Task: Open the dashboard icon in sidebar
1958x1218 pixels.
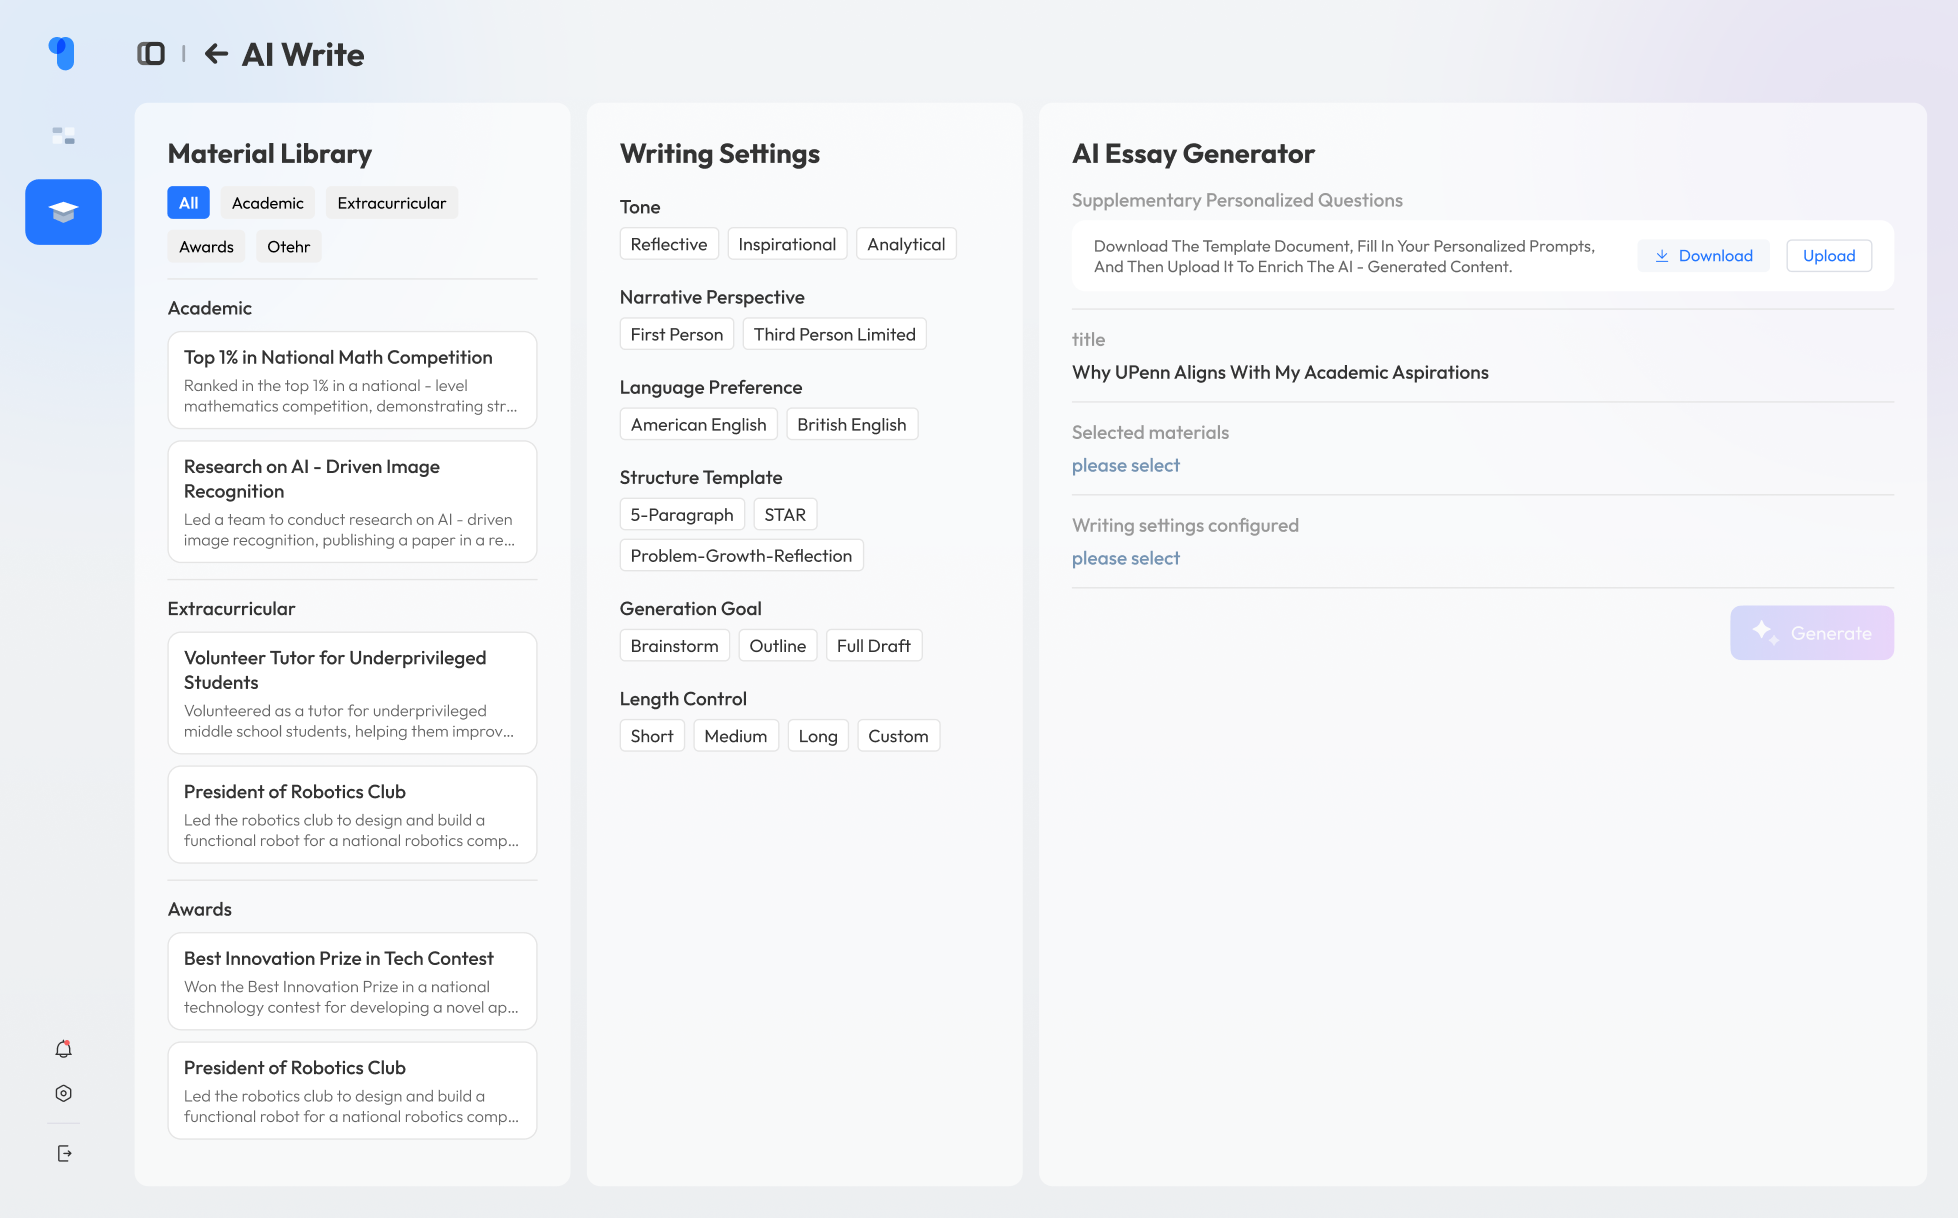Action: [63, 135]
